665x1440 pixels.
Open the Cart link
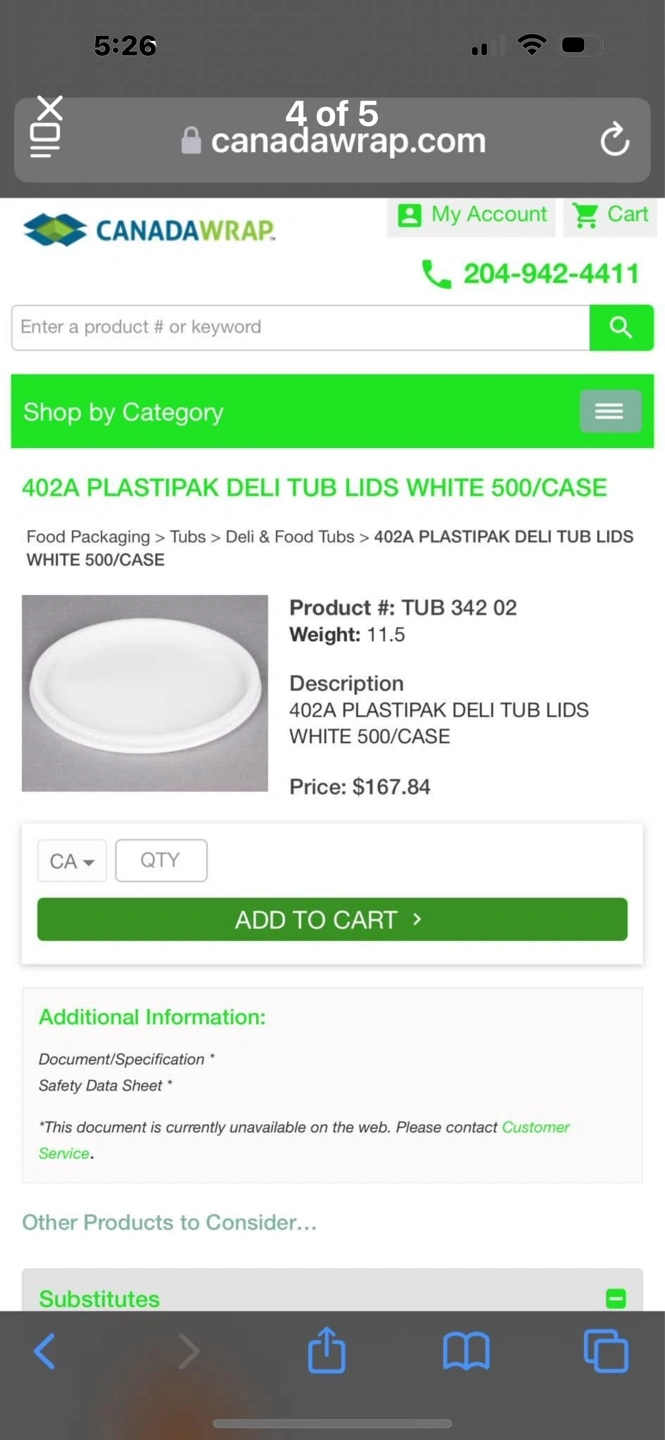610,215
